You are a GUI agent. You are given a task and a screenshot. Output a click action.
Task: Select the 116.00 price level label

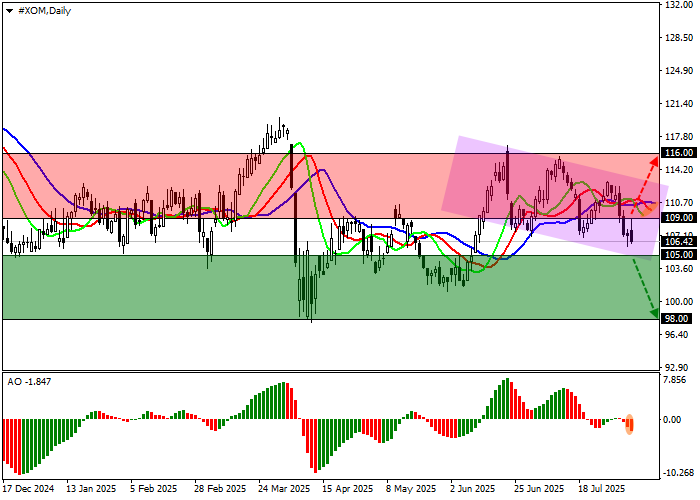point(679,153)
